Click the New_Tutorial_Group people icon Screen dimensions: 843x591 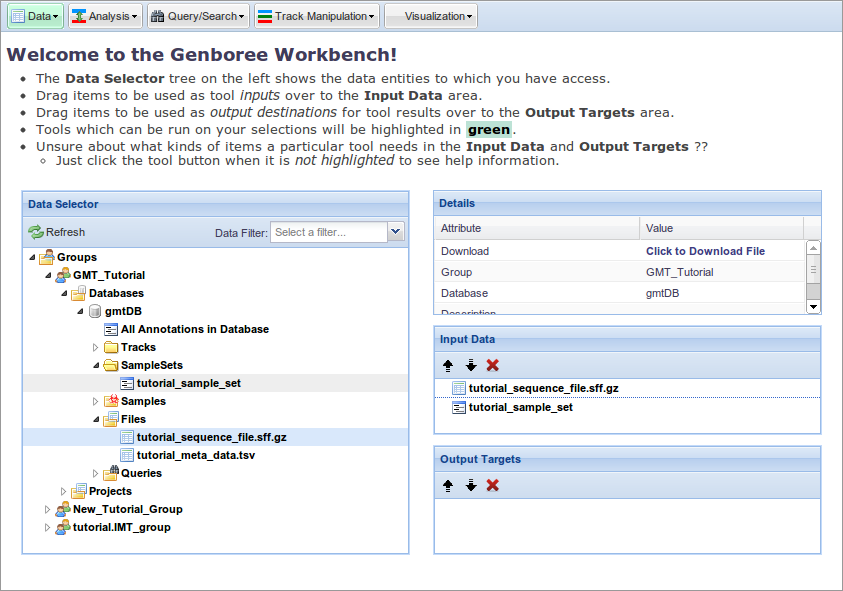click(63, 509)
